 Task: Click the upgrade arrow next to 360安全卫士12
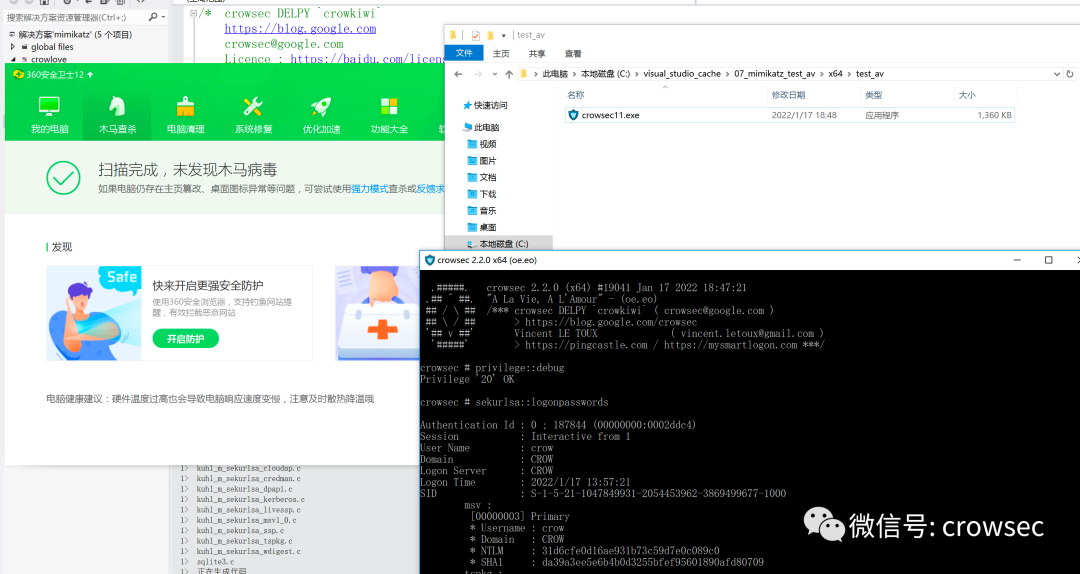point(90,74)
